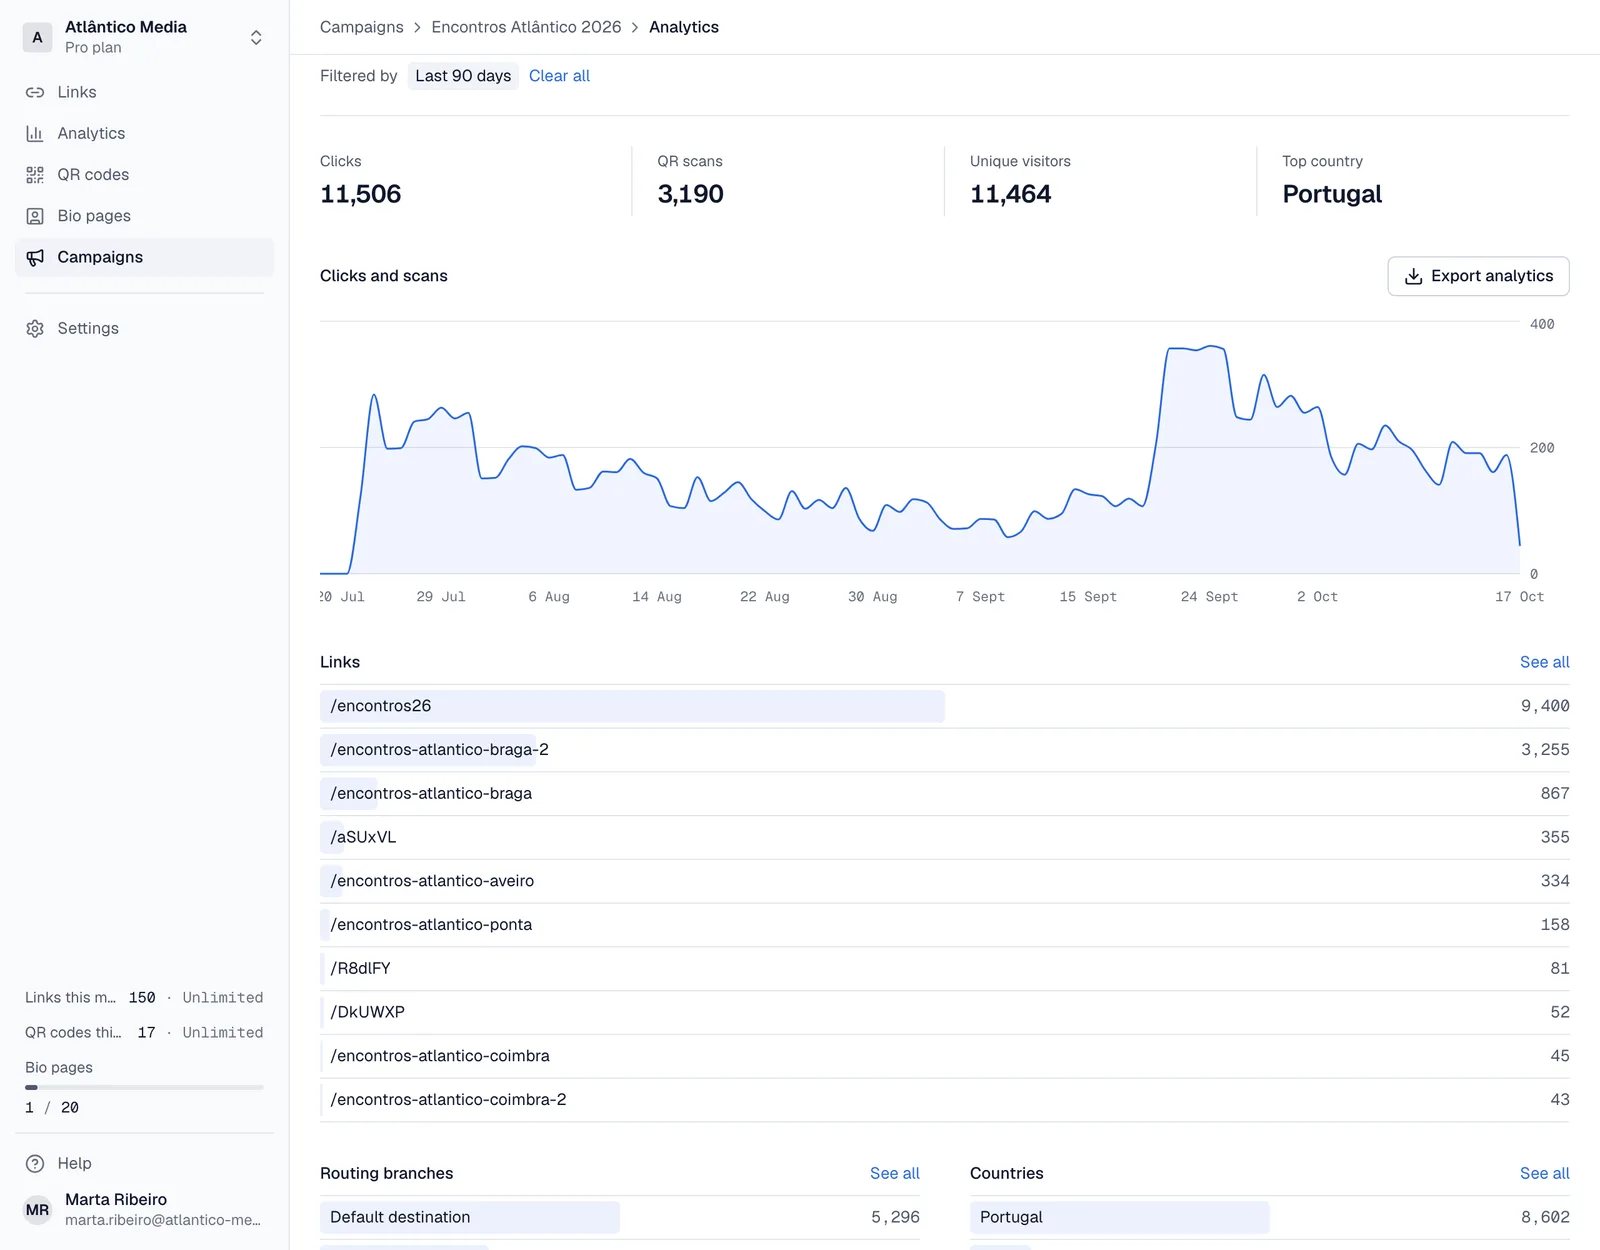Click the Clicks value 11,506
Viewport: 1600px width, 1250px height.
[x=360, y=194]
